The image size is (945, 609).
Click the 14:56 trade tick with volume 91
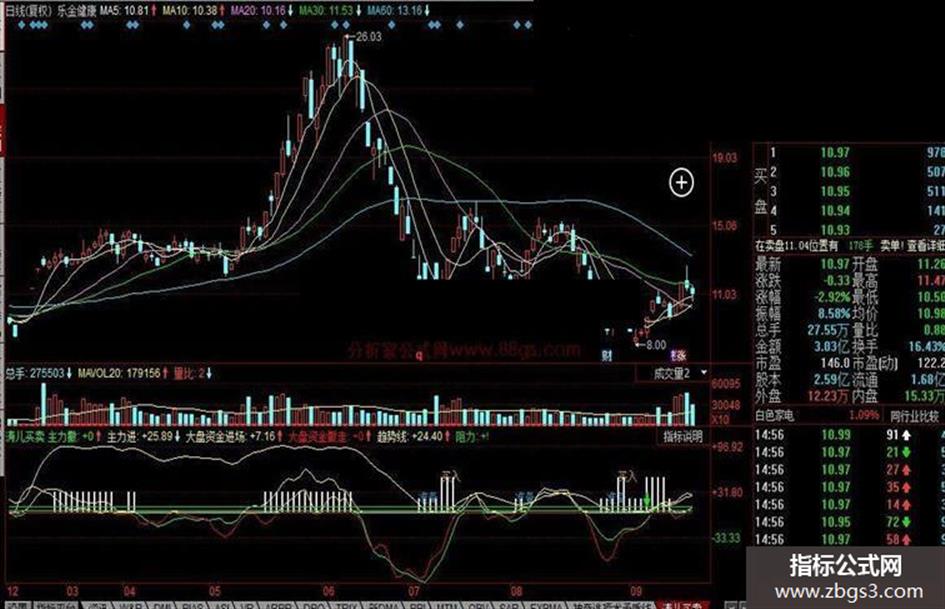(849, 435)
